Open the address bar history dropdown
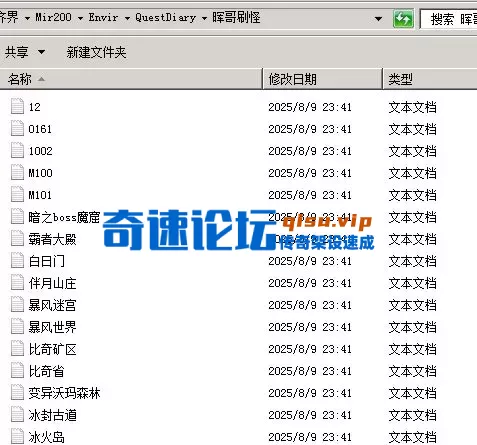This screenshot has width=477, height=445. coord(378,19)
